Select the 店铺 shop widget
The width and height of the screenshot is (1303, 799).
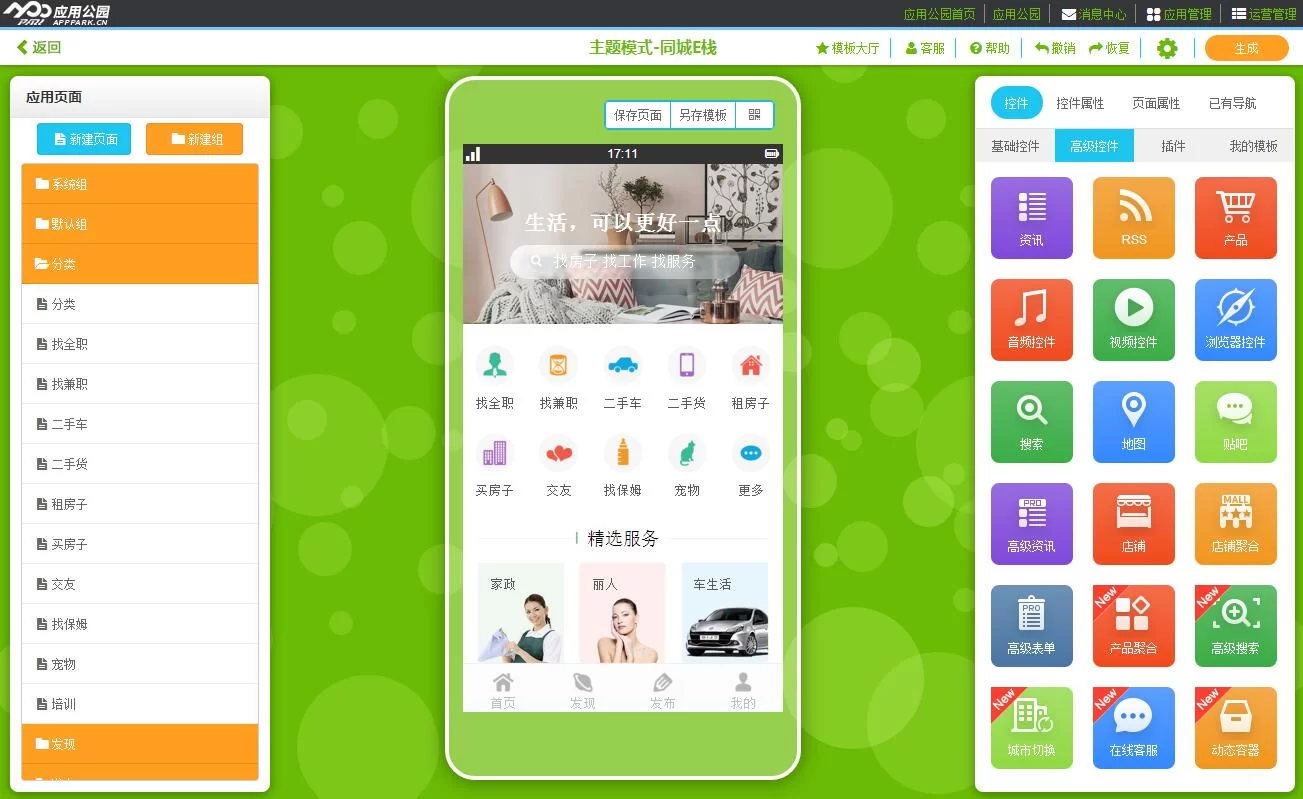(x=1133, y=524)
